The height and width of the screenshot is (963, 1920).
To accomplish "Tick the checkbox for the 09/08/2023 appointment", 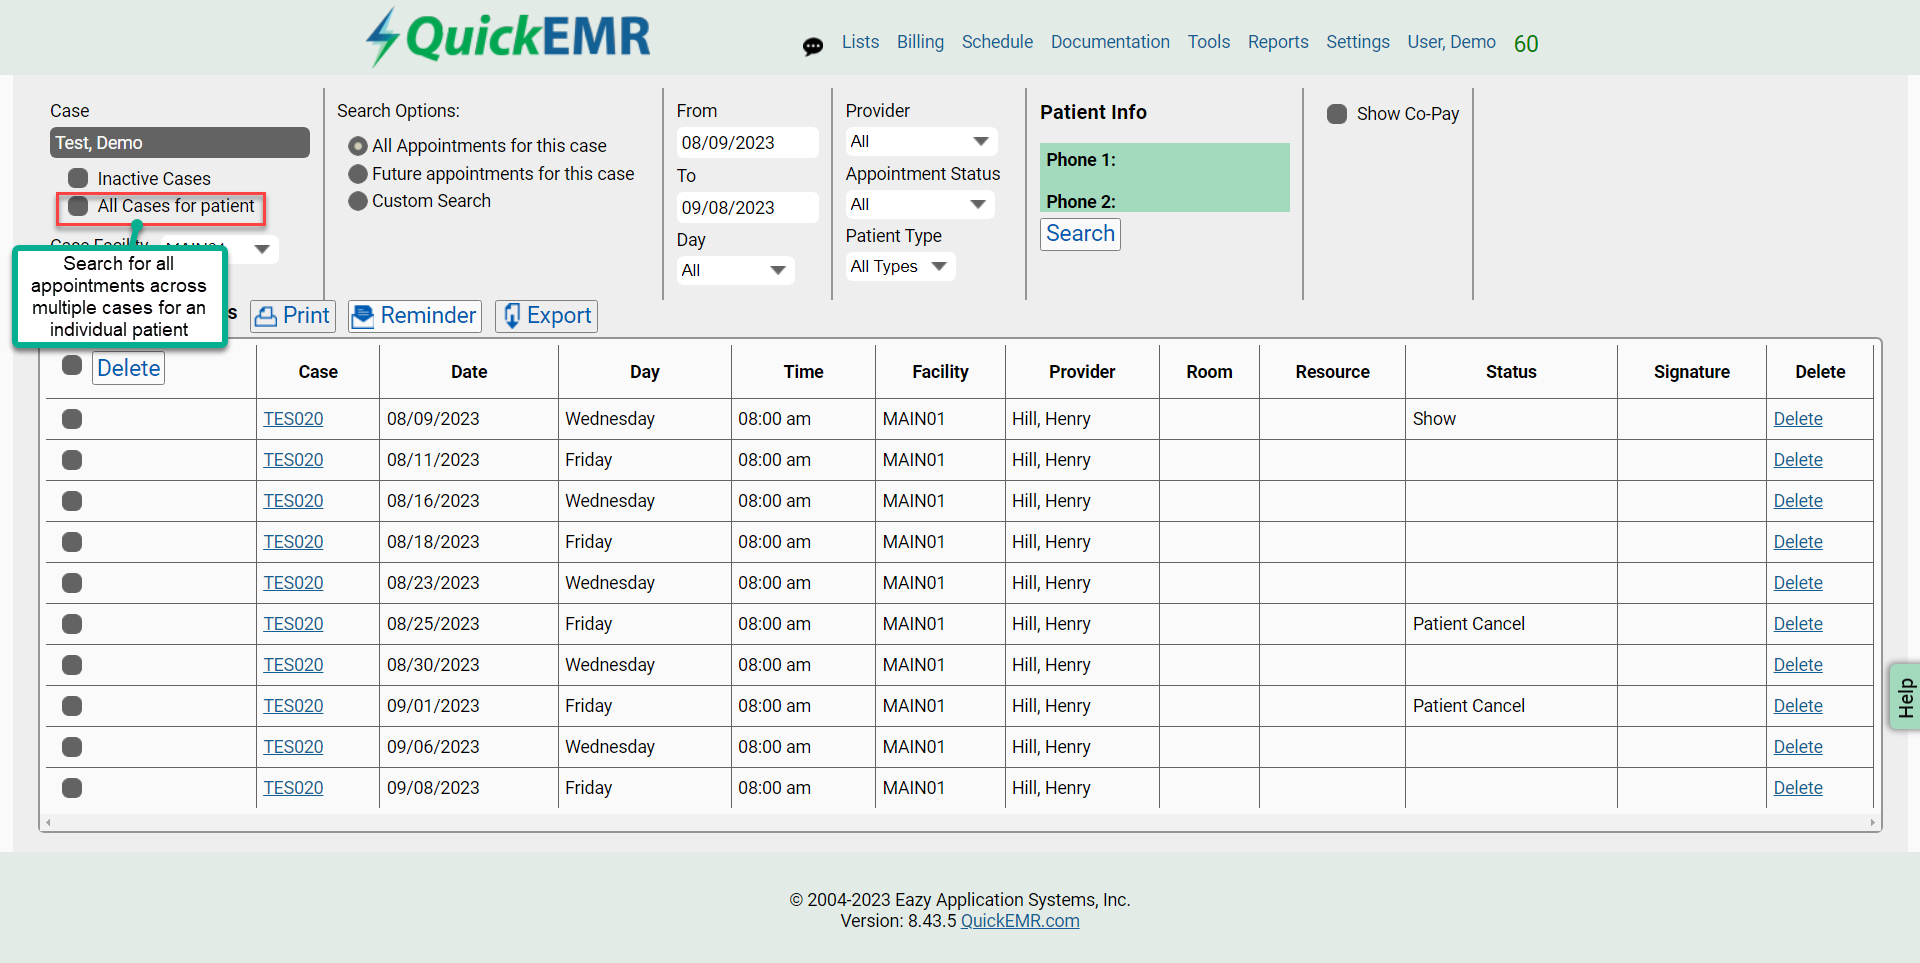I will (72, 788).
